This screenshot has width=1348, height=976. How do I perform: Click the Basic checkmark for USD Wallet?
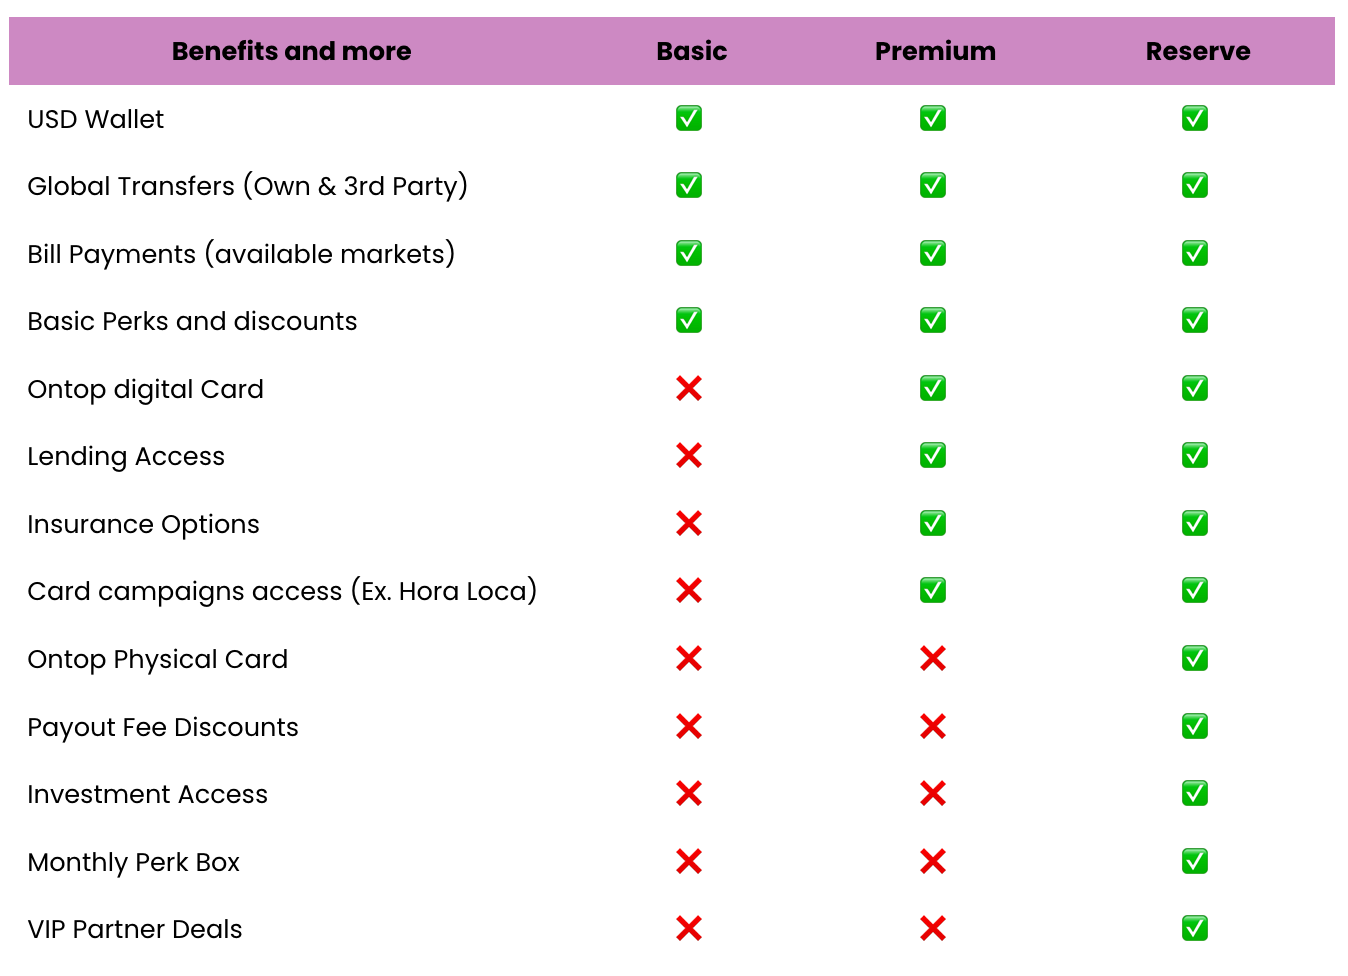coord(689,118)
